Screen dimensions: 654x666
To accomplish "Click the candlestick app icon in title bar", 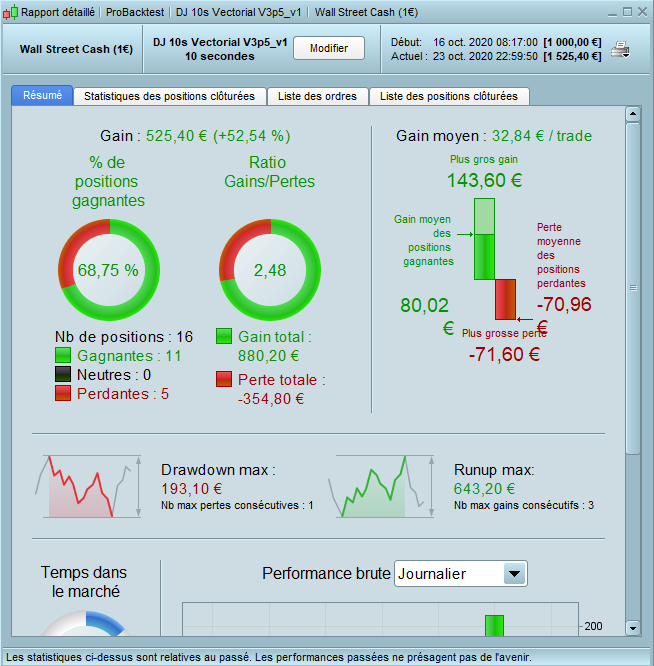I will [x=11, y=12].
